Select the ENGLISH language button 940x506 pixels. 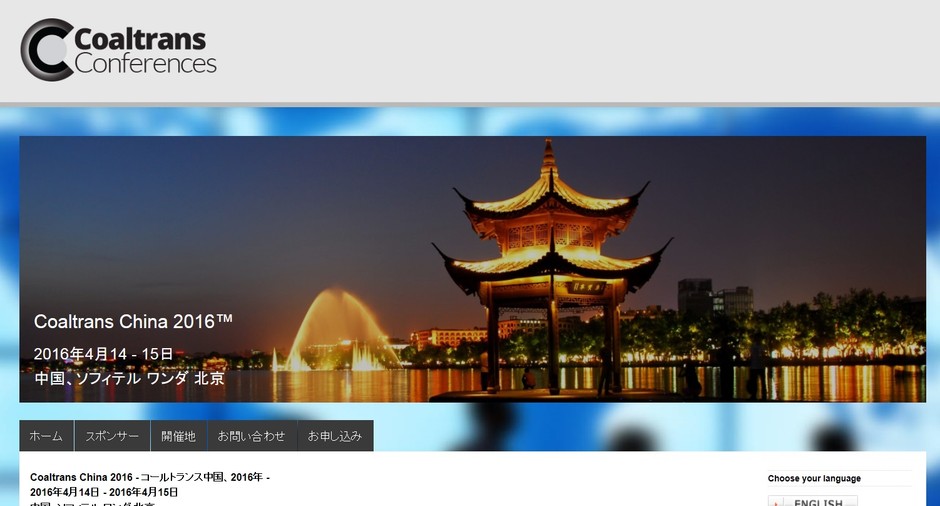pos(812,501)
